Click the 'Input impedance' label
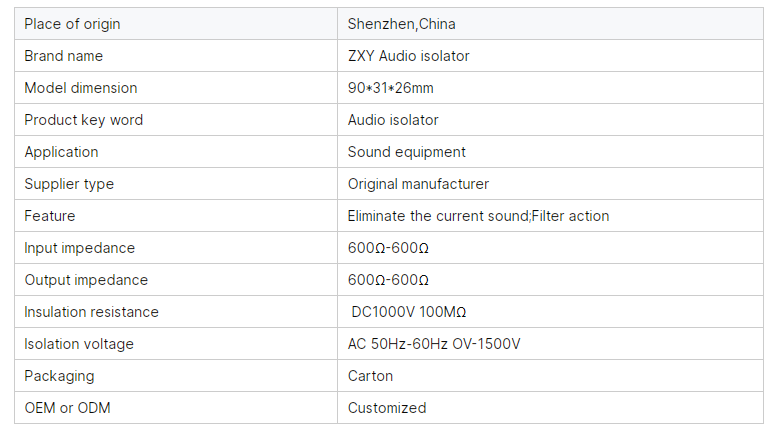This screenshot has width=772, height=435. pyautogui.click(x=79, y=248)
